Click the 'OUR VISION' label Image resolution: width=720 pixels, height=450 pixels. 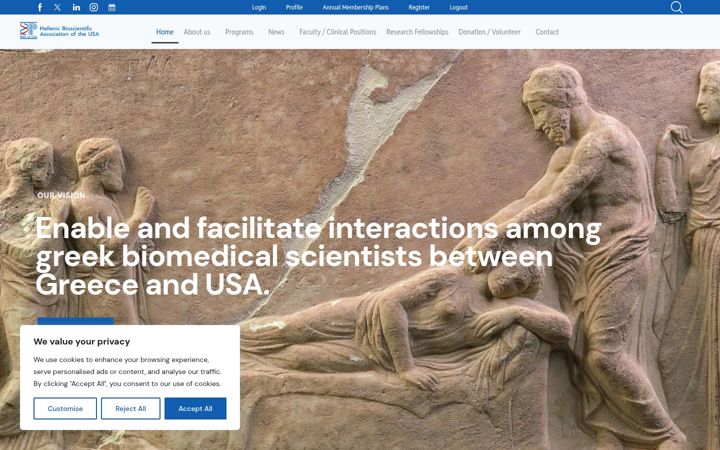pos(62,195)
